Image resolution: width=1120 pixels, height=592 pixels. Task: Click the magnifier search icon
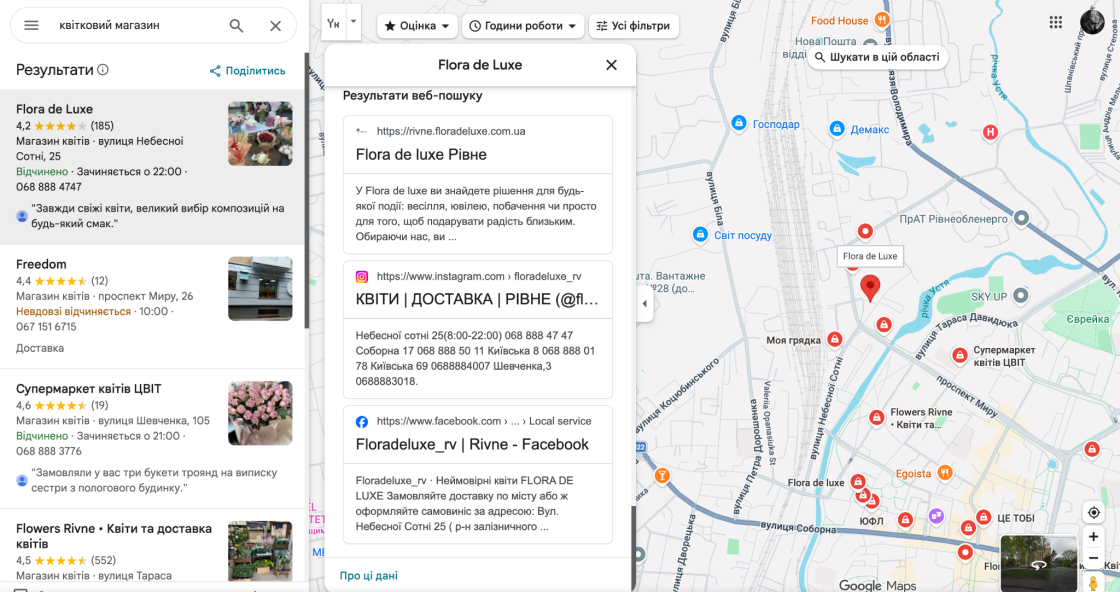[x=236, y=26]
